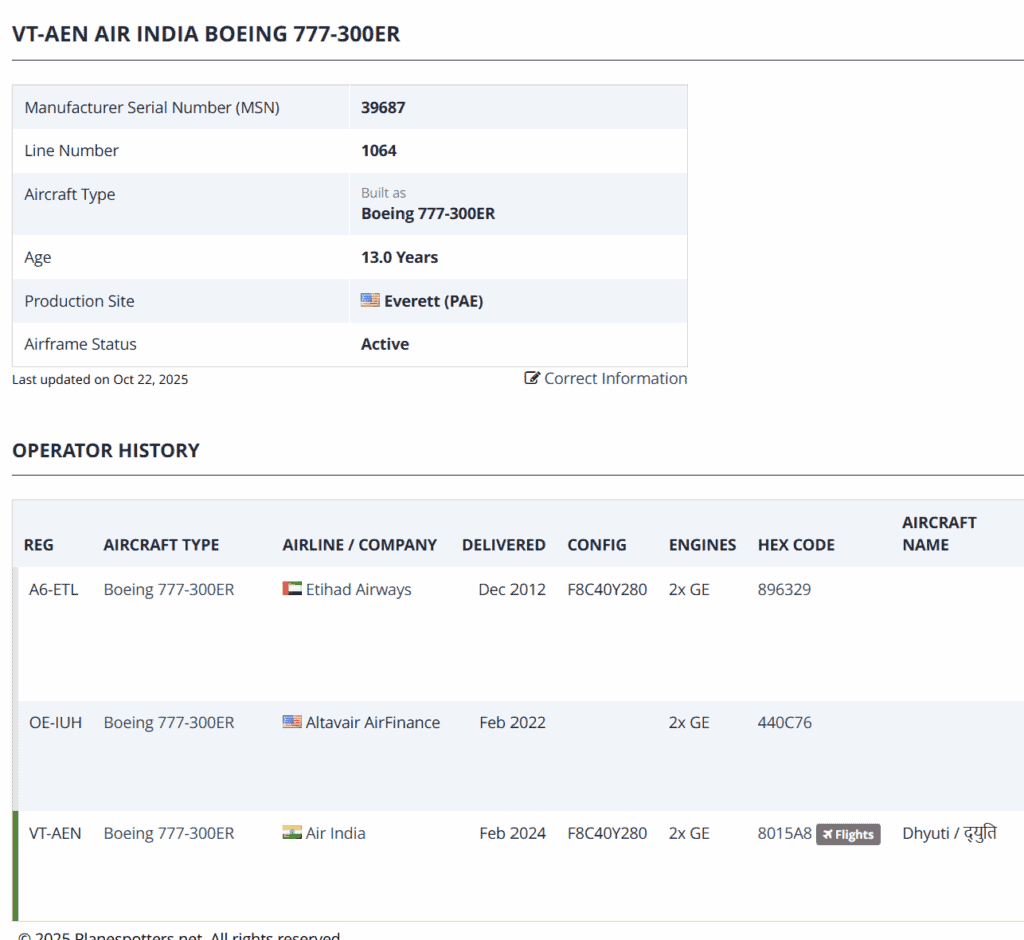Viewport: 1024px width, 940px height.
Task: Click registration A6-ETL in operator history
Action: coord(53,589)
